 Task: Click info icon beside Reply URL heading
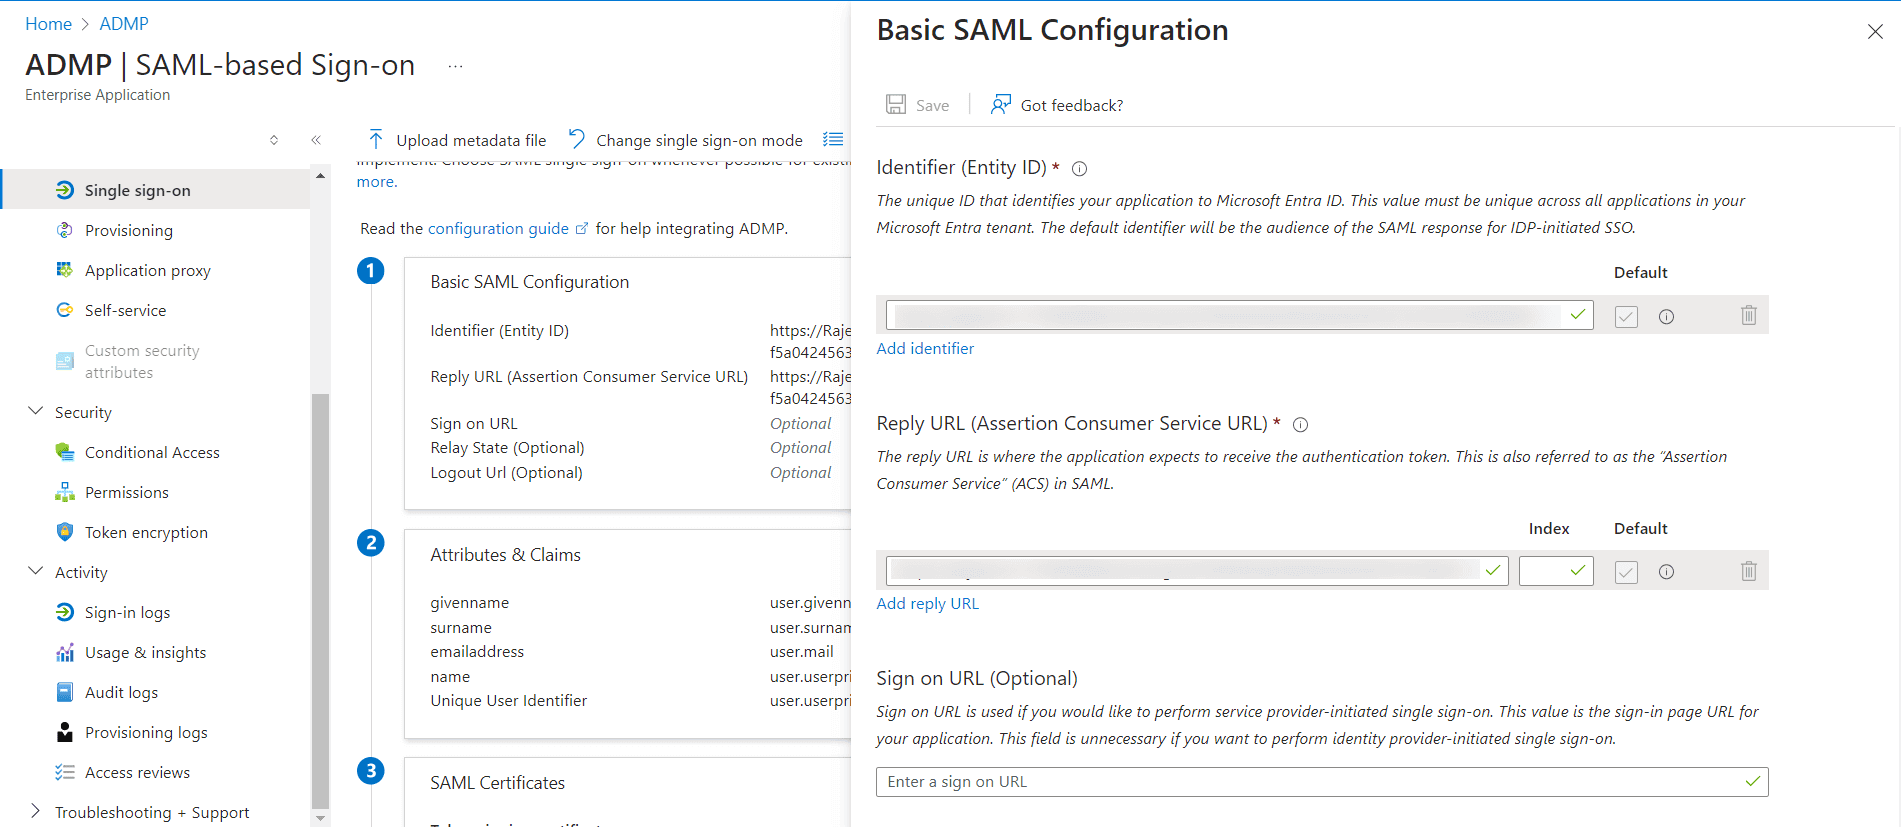pos(1300,425)
